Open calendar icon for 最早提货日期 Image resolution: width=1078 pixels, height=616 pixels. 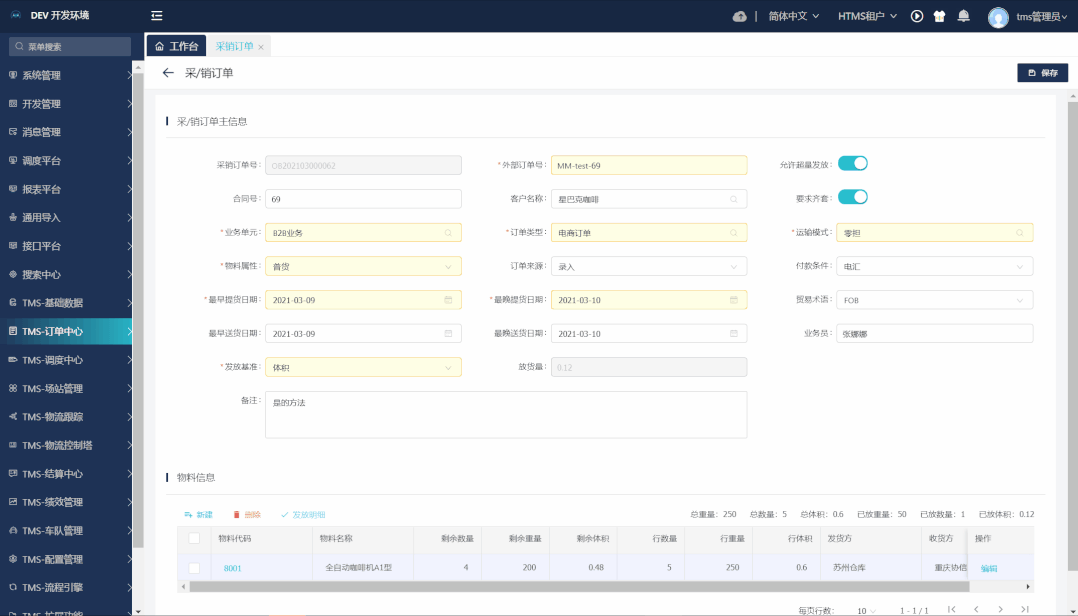(x=448, y=300)
